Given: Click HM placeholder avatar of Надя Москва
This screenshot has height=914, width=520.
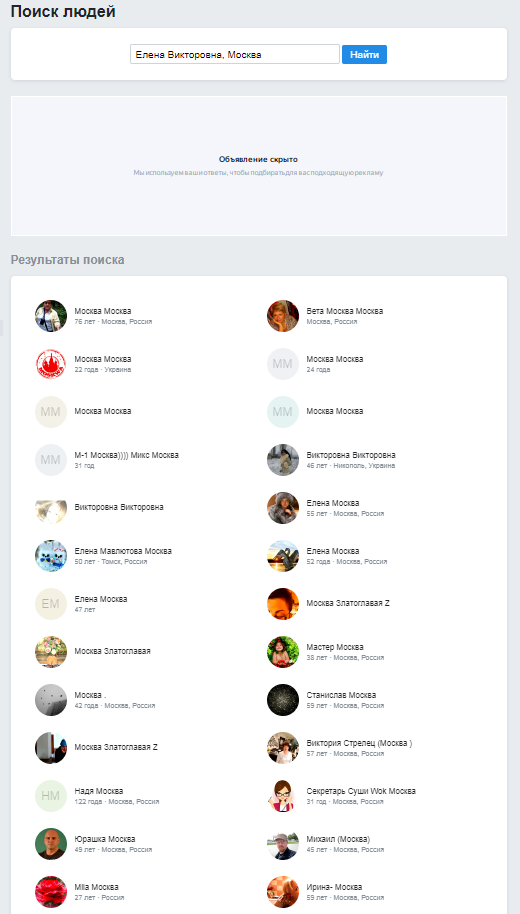Looking at the screenshot, I should click(51, 796).
